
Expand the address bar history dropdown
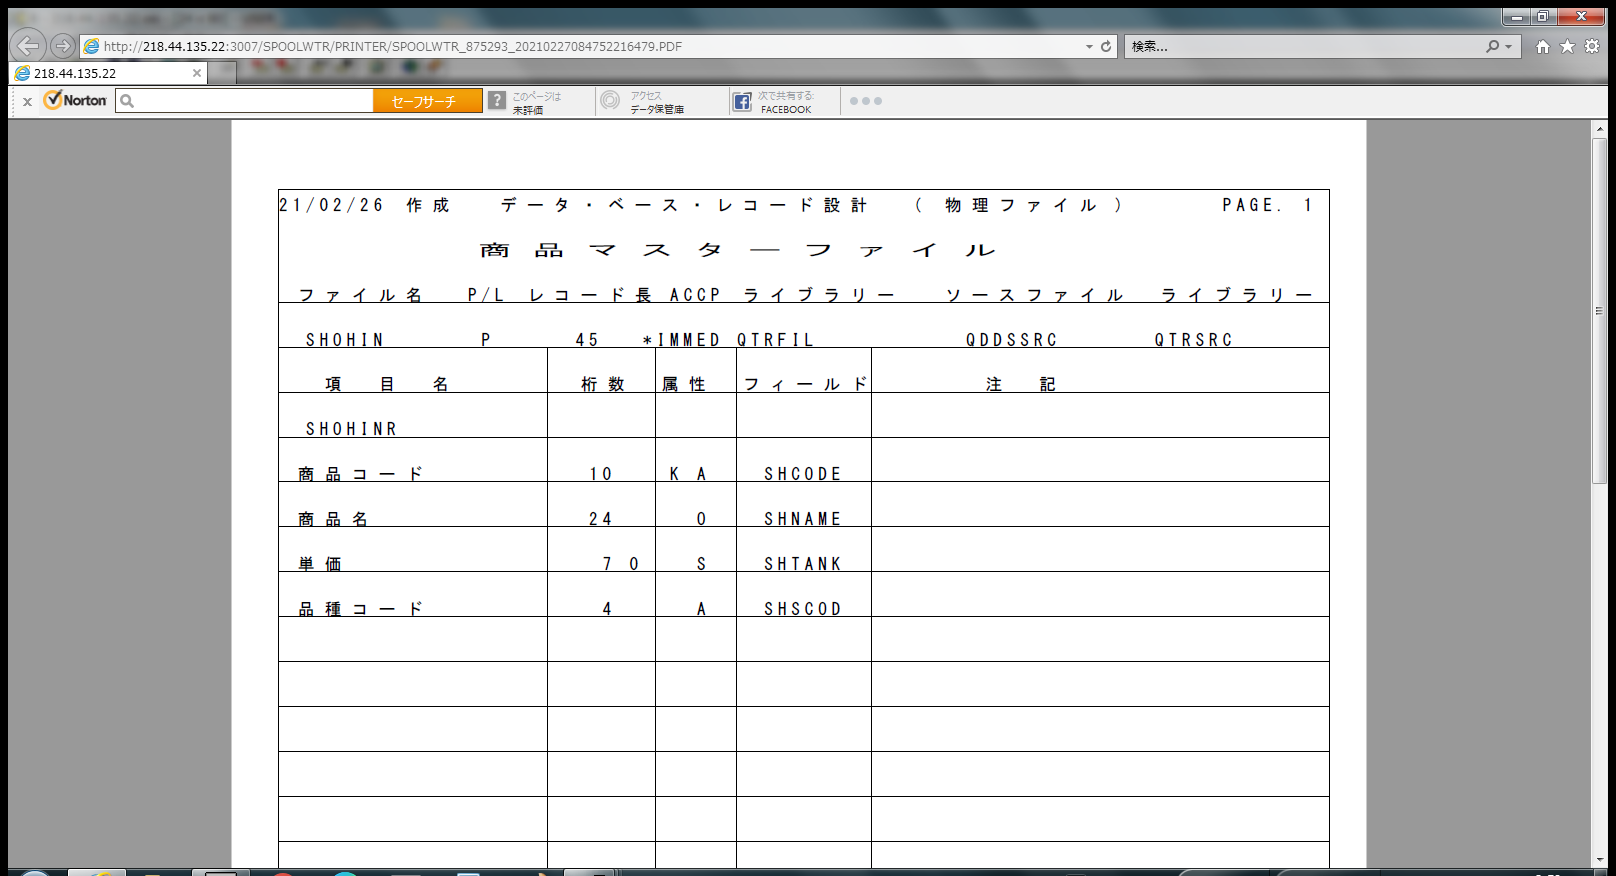tap(1089, 46)
